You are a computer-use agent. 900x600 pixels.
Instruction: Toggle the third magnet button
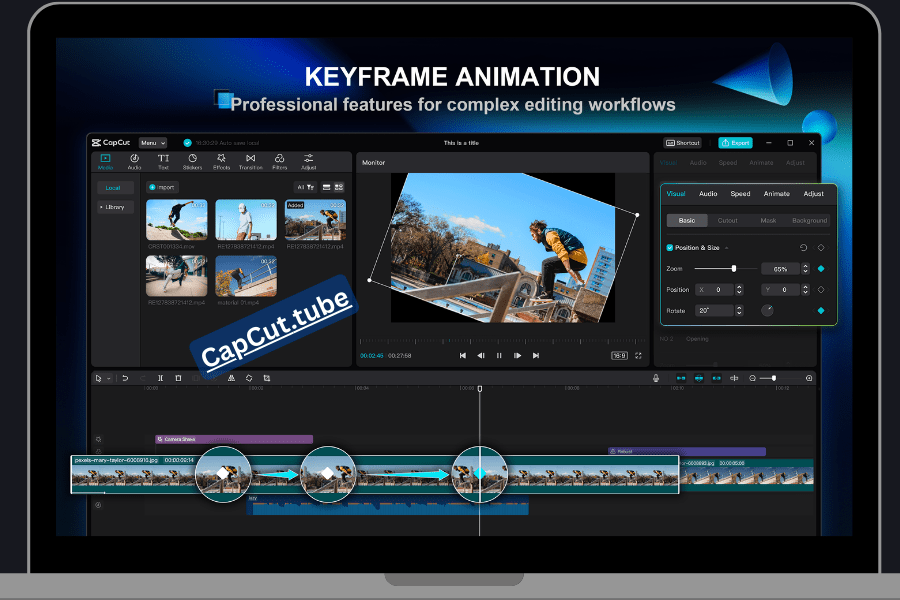click(717, 378)
